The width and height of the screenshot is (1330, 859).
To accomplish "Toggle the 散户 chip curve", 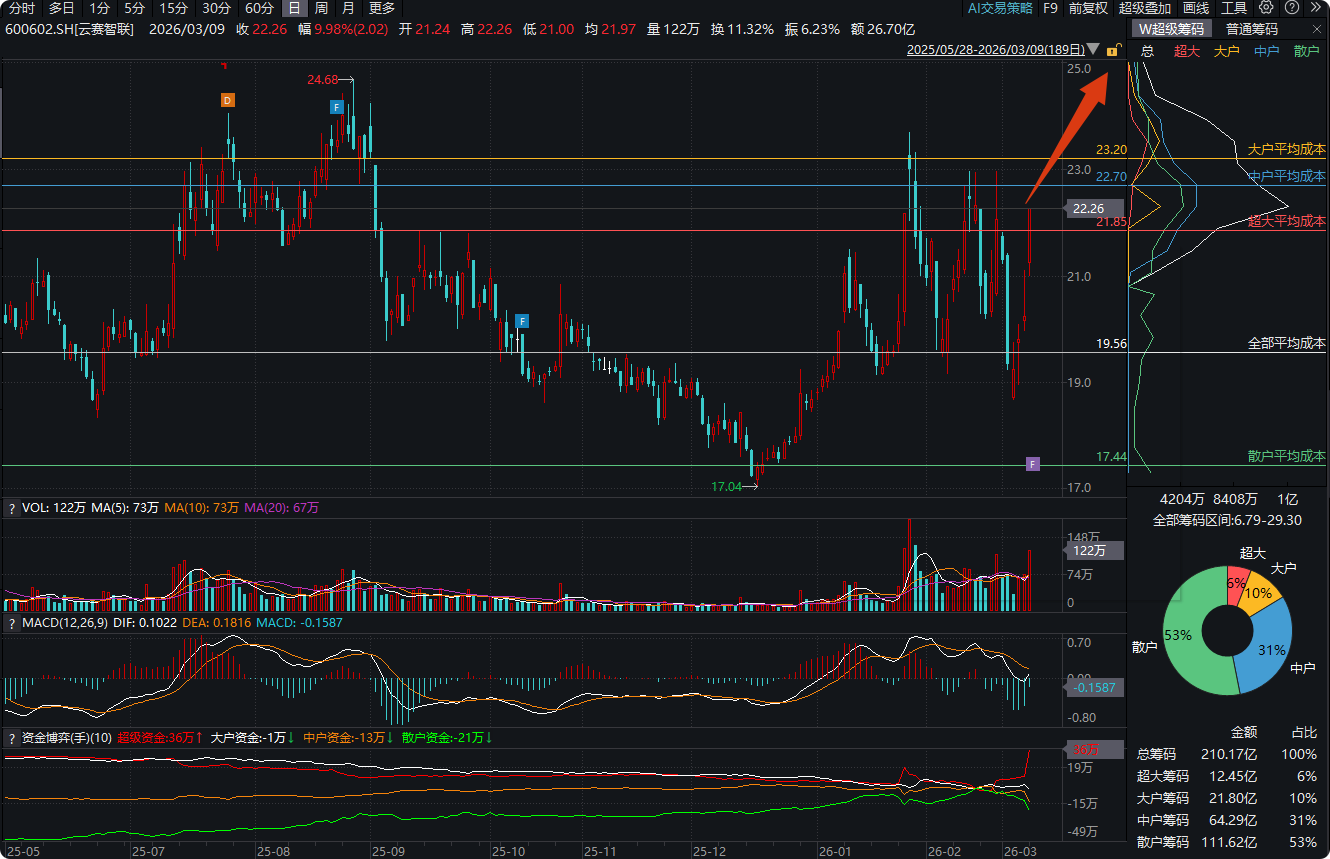I will pos(1306,51).
